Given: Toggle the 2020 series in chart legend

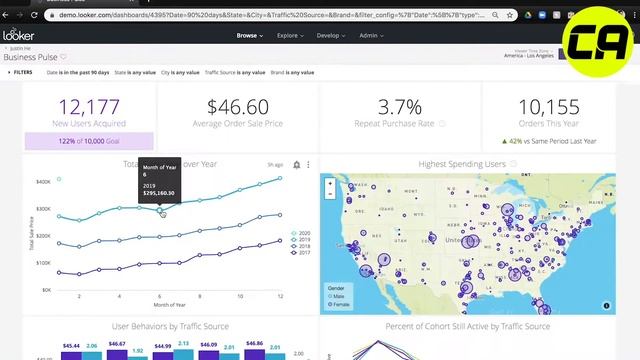Looking at the screenshot, I should [x=301, y=233].
